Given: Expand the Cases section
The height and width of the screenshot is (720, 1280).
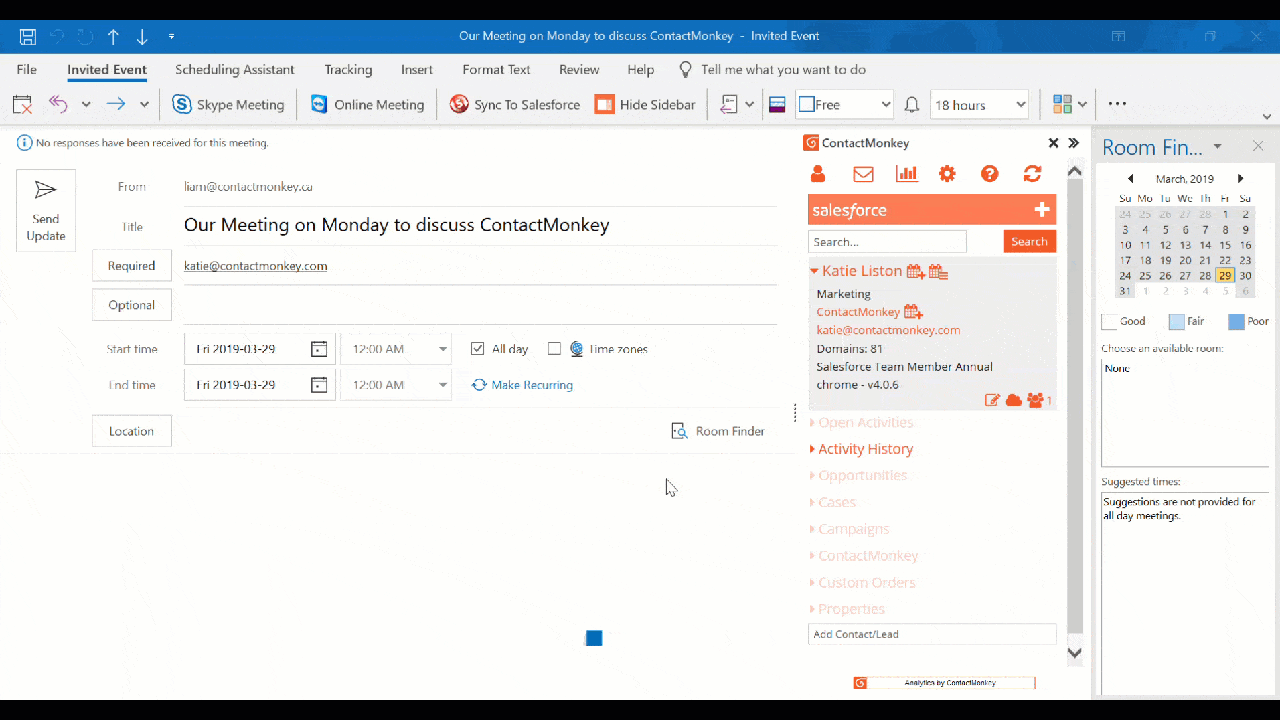Looking at the screenshot, I should click(832, 502).
